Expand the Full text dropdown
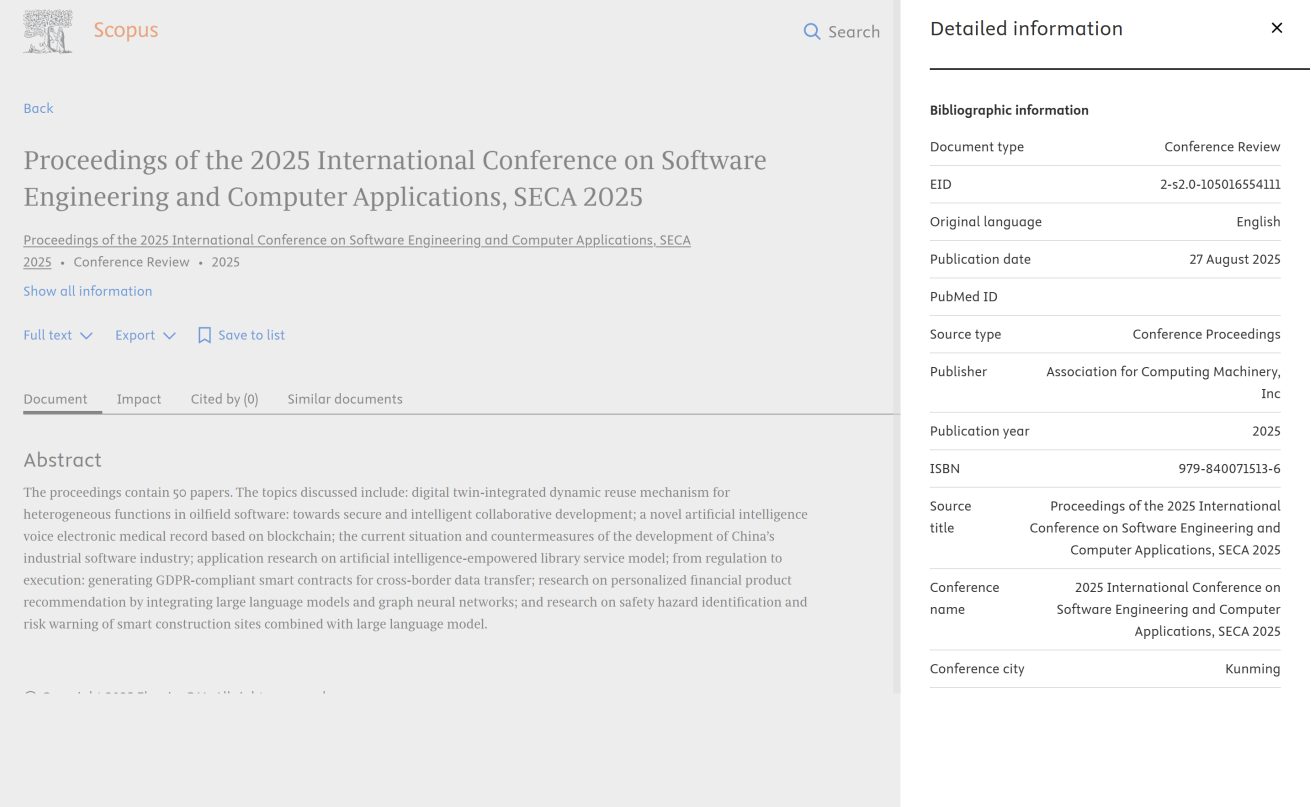The image size is (1311, 807). [58, 335]
